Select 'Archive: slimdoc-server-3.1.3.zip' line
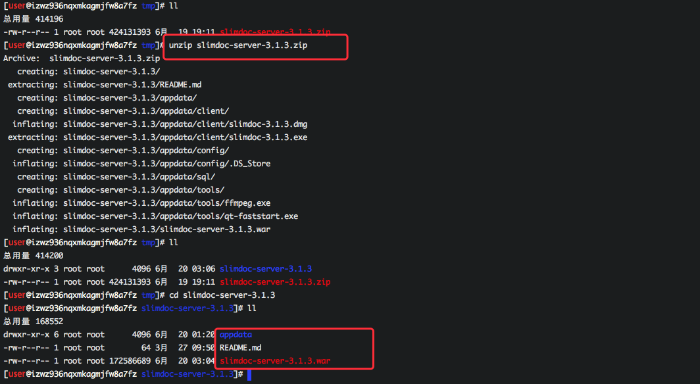This screenshot has width=700, height=384. [x=82, y=58]
